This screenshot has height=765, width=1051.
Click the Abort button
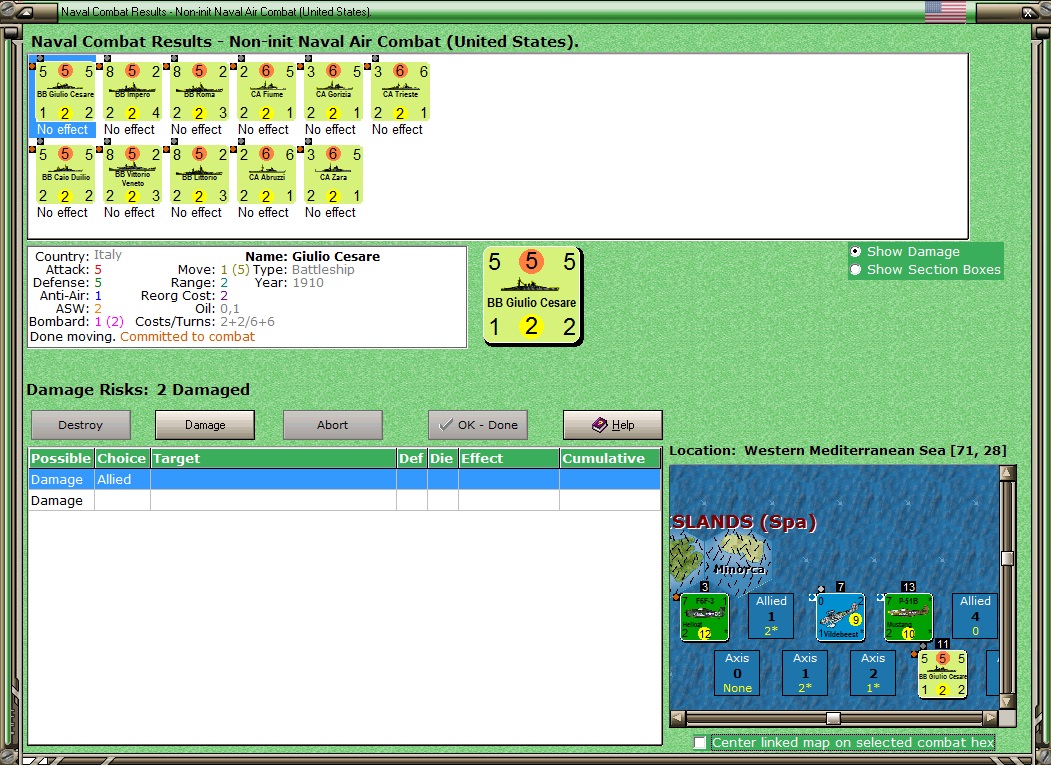coord(332,425)
